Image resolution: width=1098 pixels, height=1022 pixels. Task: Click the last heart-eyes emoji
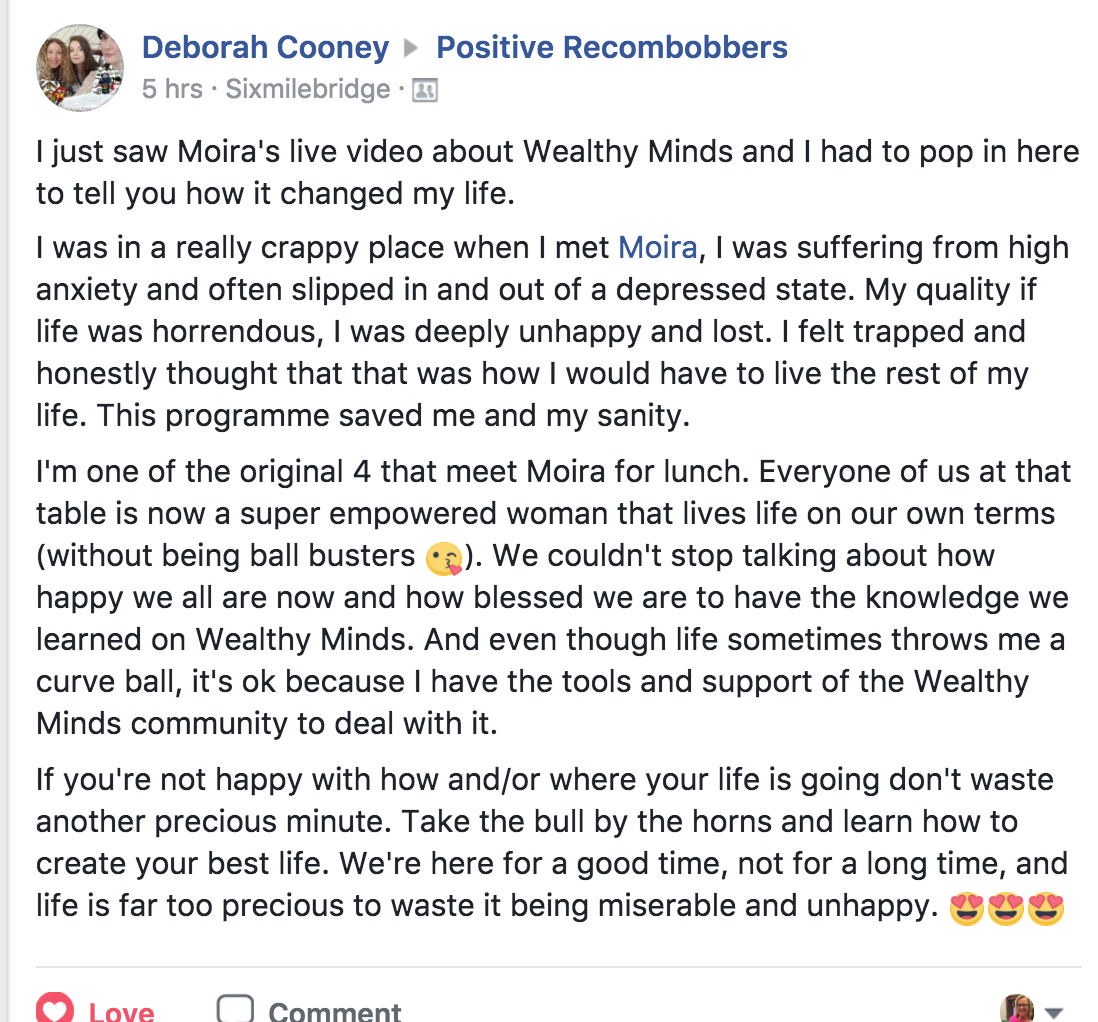(1046, 908)
